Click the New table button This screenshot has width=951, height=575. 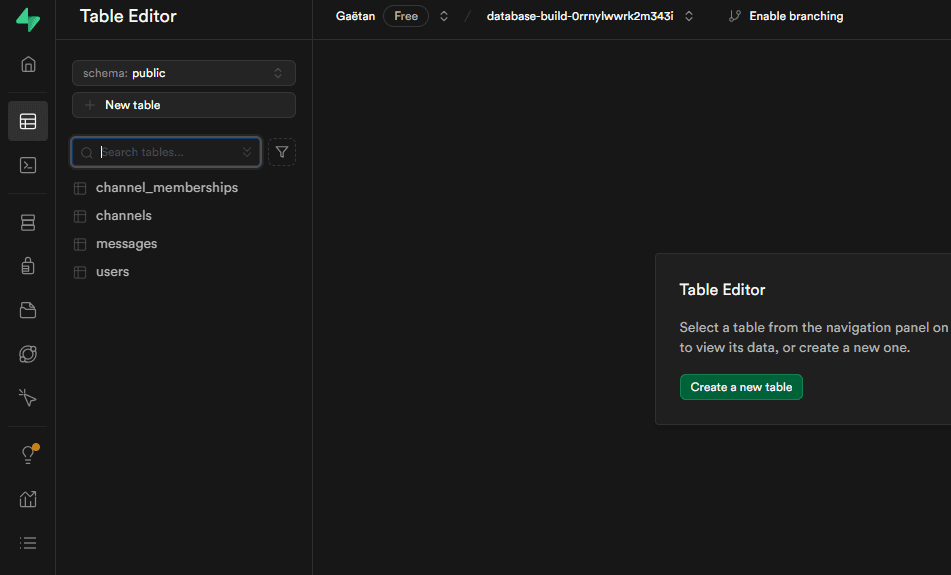click(x=183, y=105)
